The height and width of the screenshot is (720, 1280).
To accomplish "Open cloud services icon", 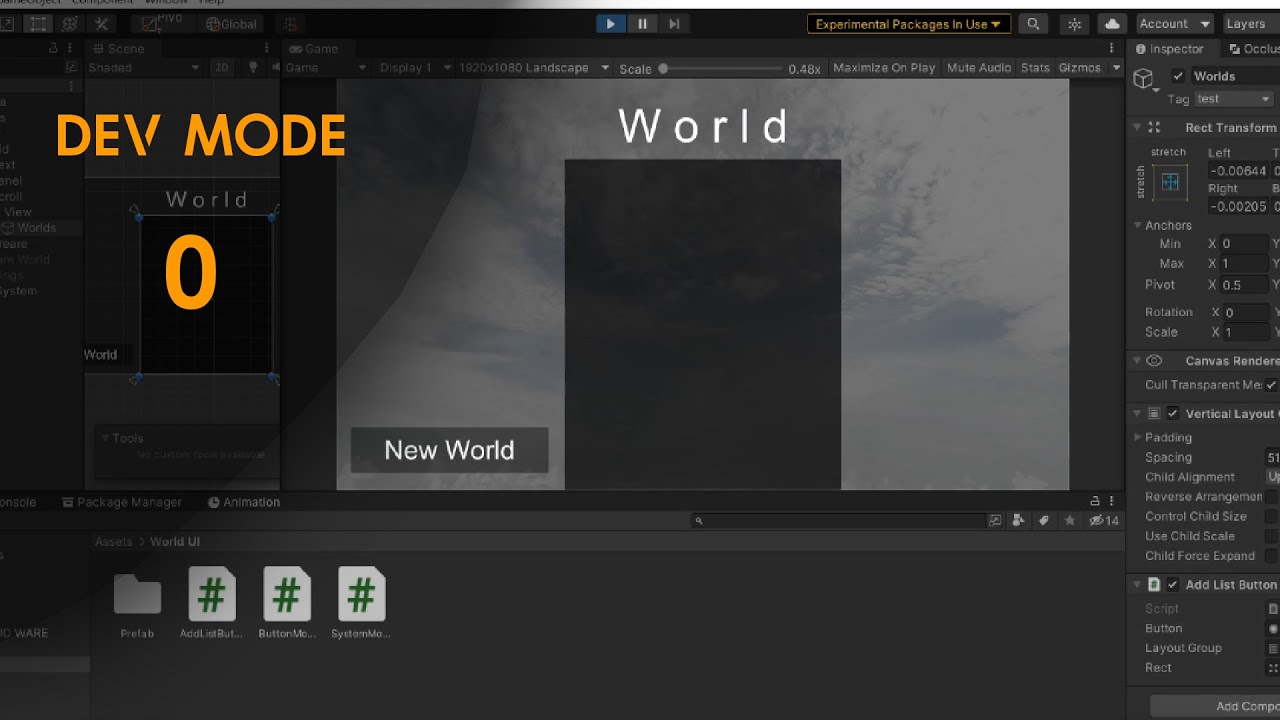I will click(1111, 24).
